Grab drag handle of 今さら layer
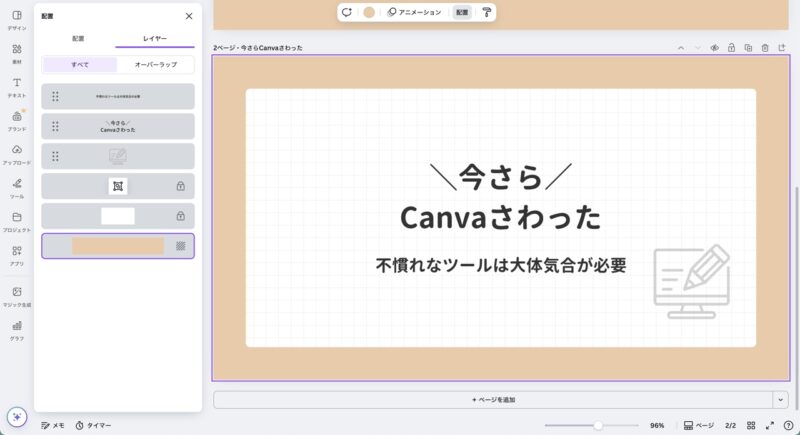Image resolution: width=800 pixels, height=435 pixels. 55,126
